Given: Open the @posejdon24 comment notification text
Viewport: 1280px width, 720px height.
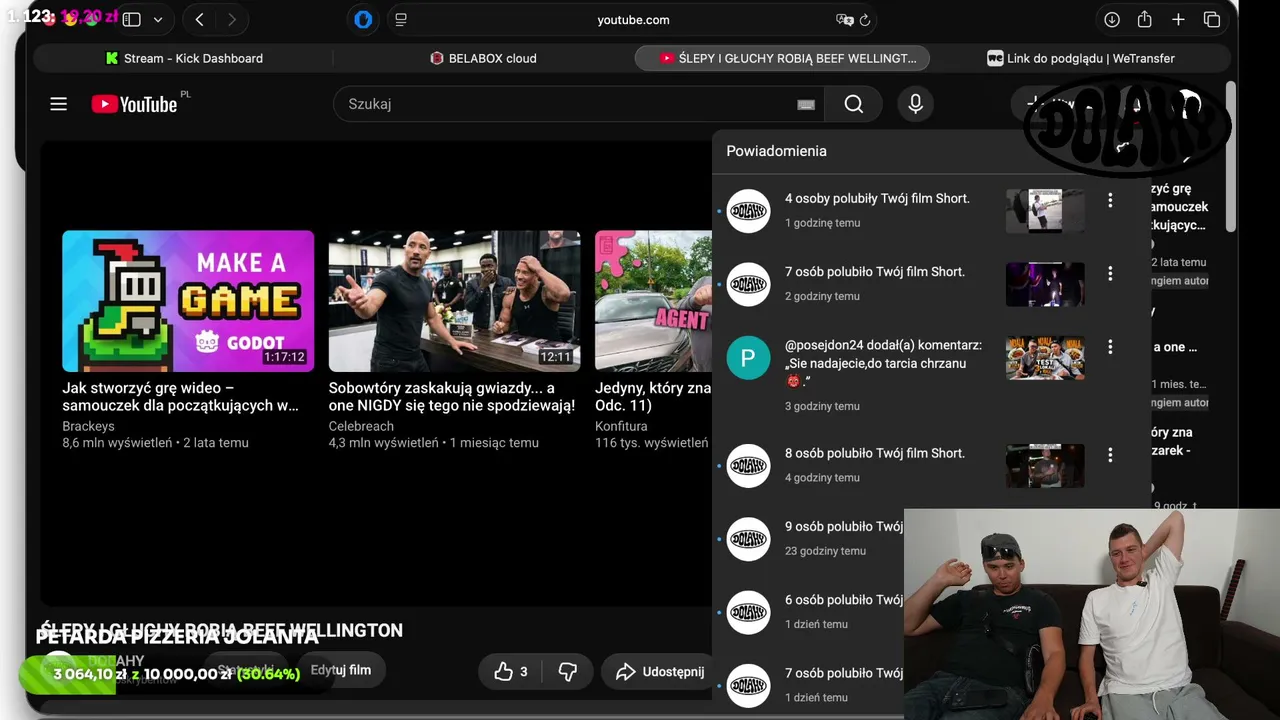Looking at the screenshot, I should (883, 363).
